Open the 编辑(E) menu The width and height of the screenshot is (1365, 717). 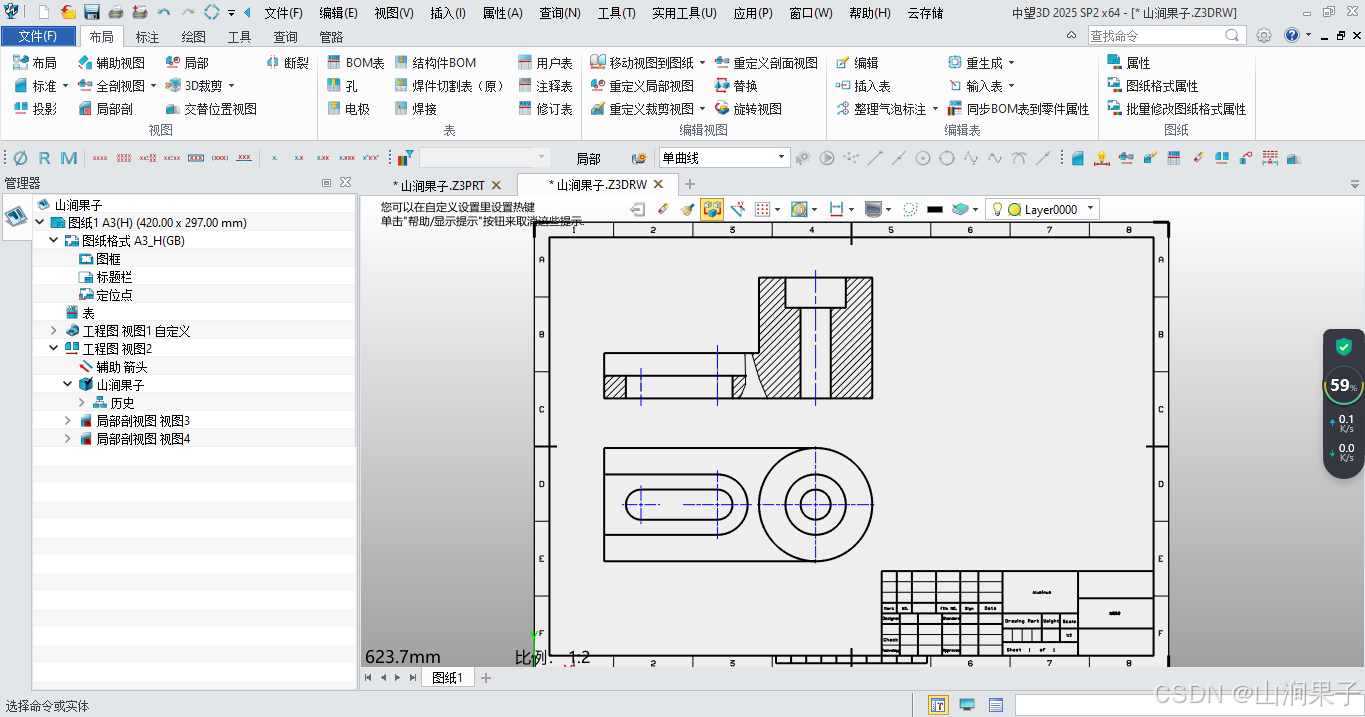click(338, 13)
